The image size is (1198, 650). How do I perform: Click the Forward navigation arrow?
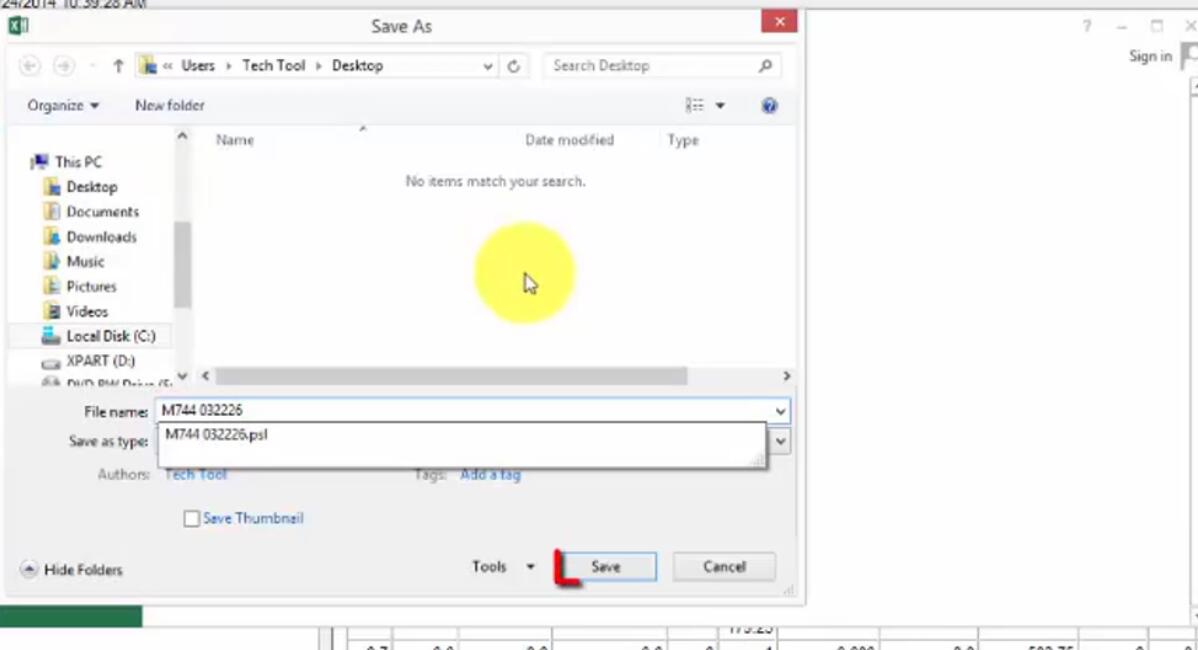tap(64, 66)
